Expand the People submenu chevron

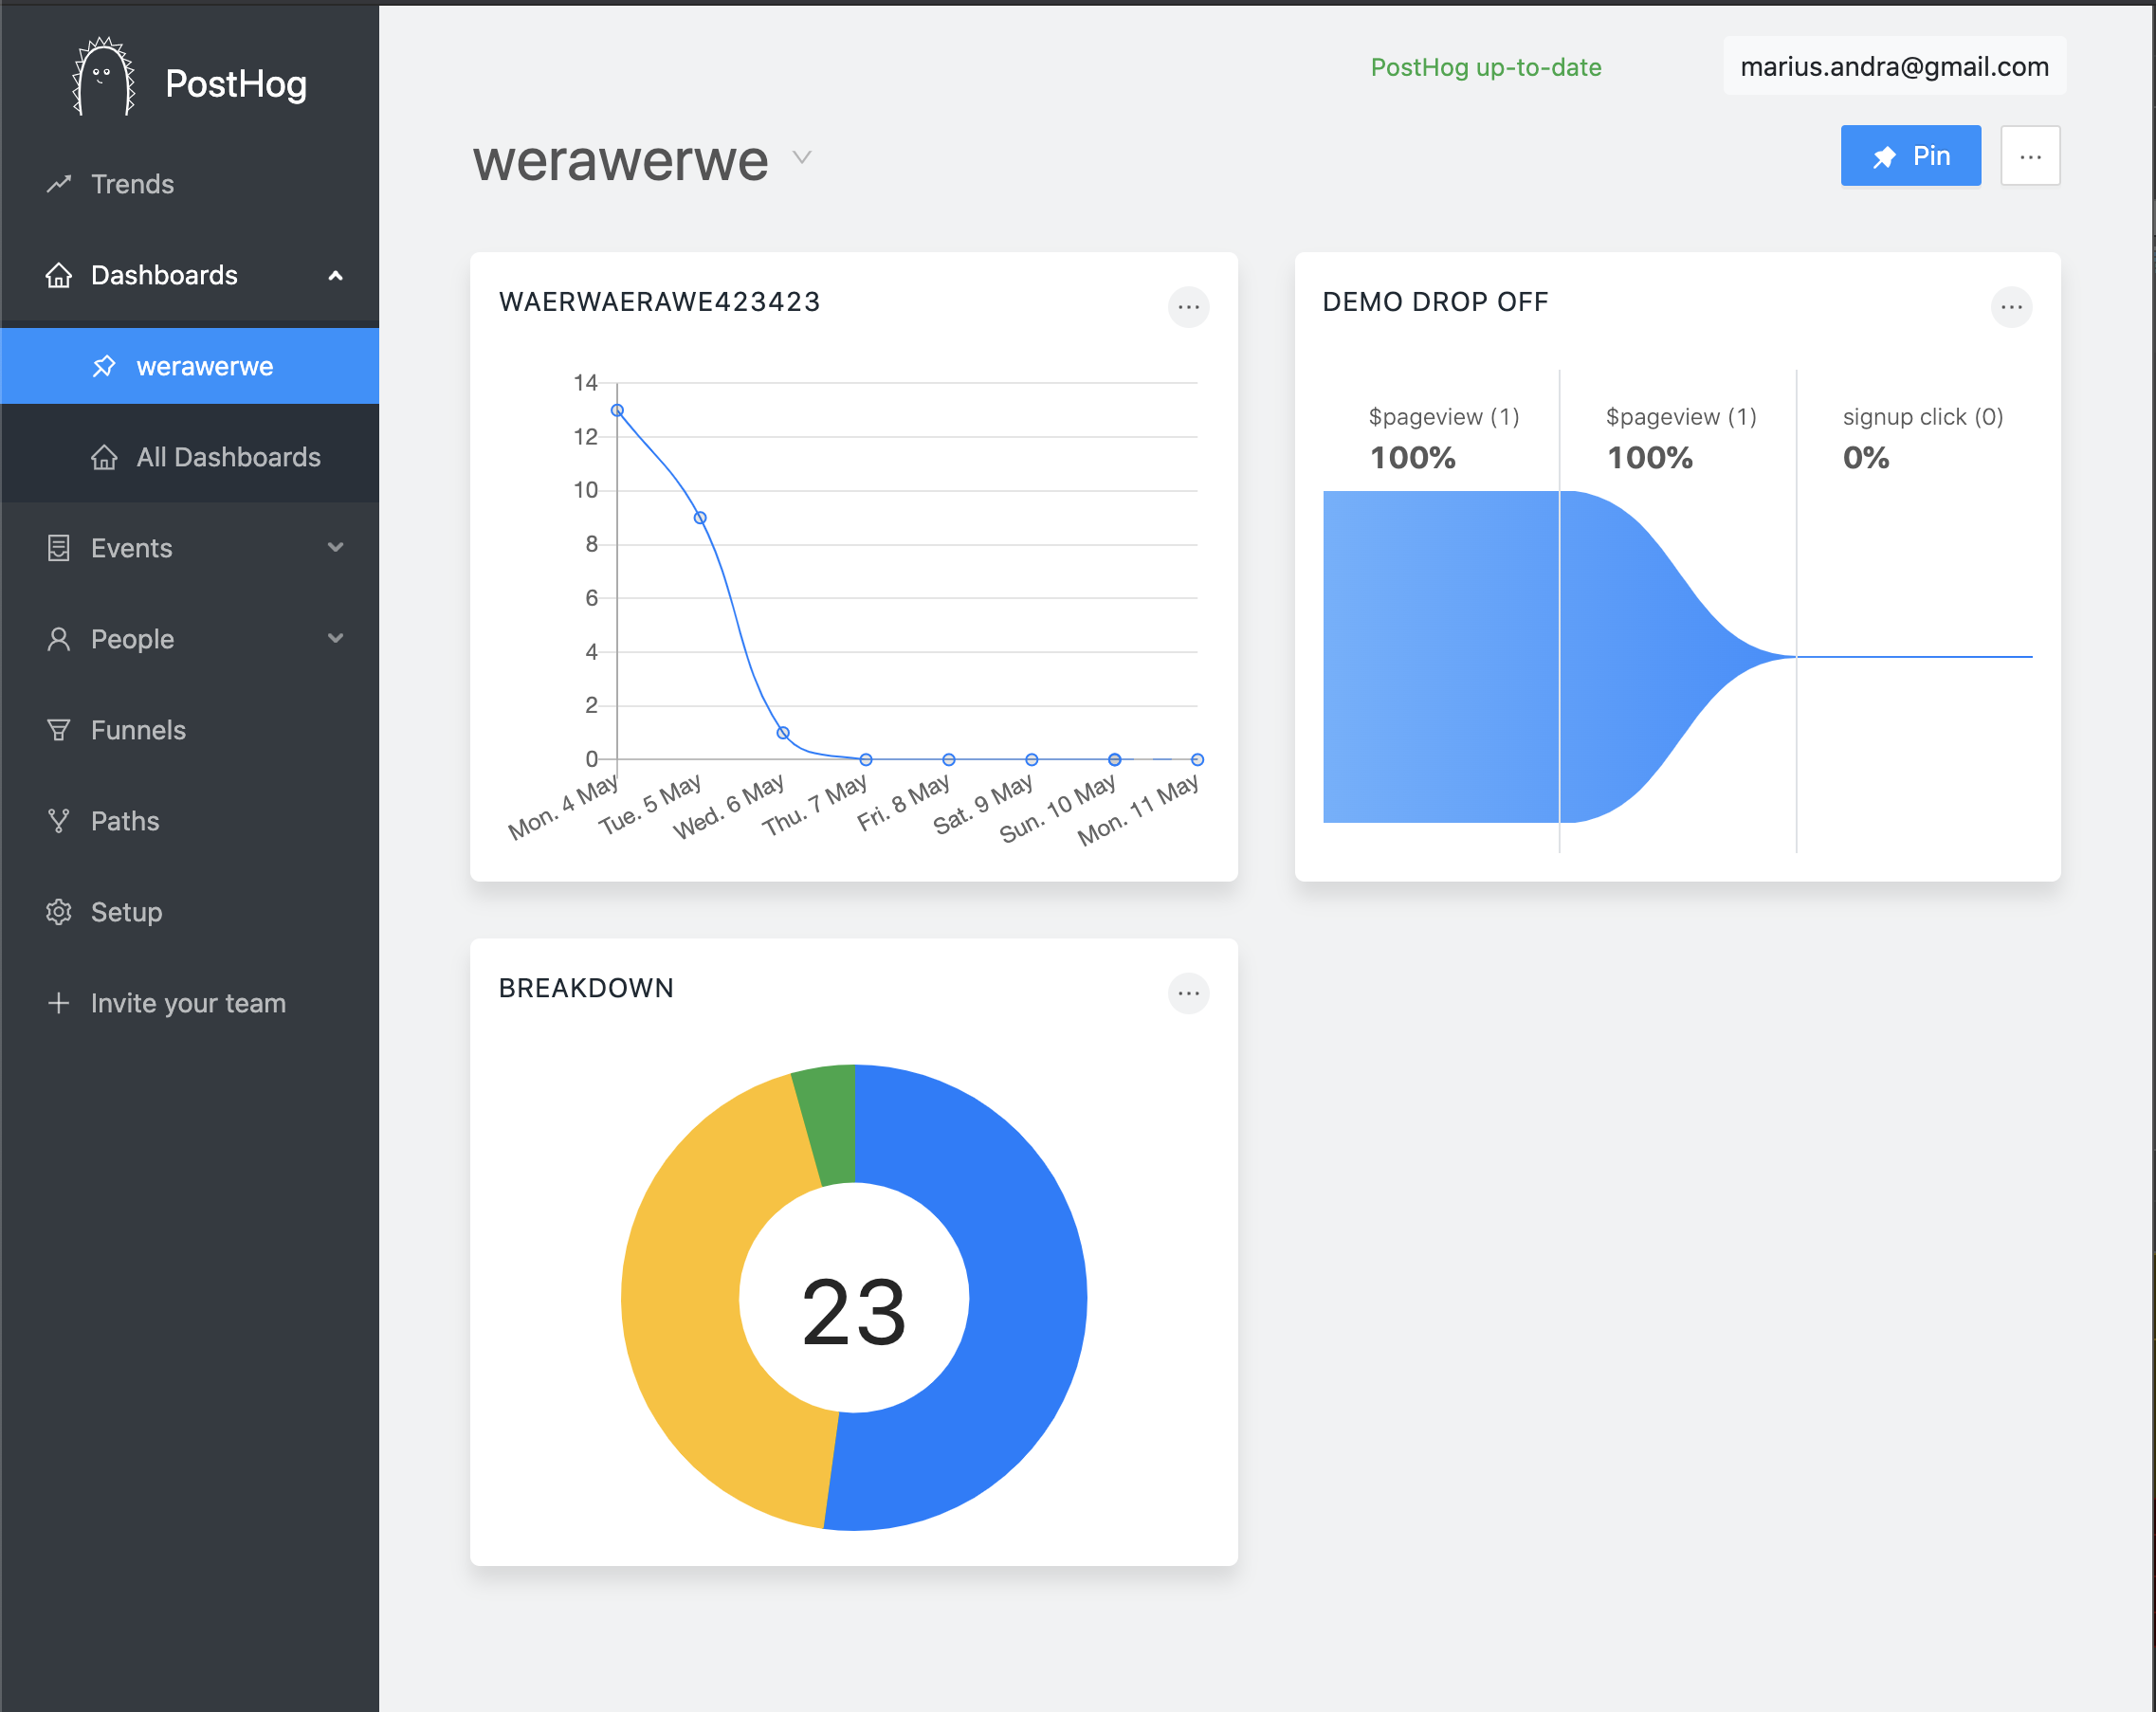[x=336, y=639]
